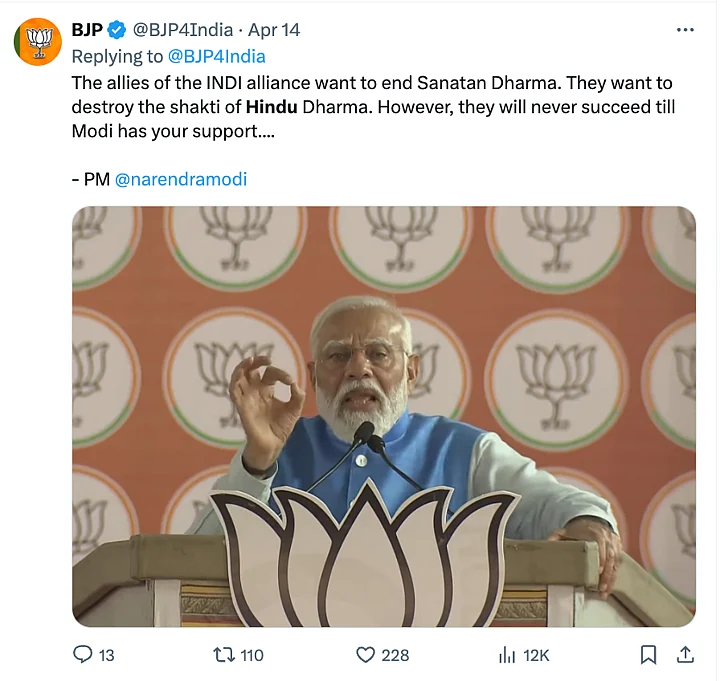Click the reply speech bubble icon
720x681 pixels.
(83, 655)
